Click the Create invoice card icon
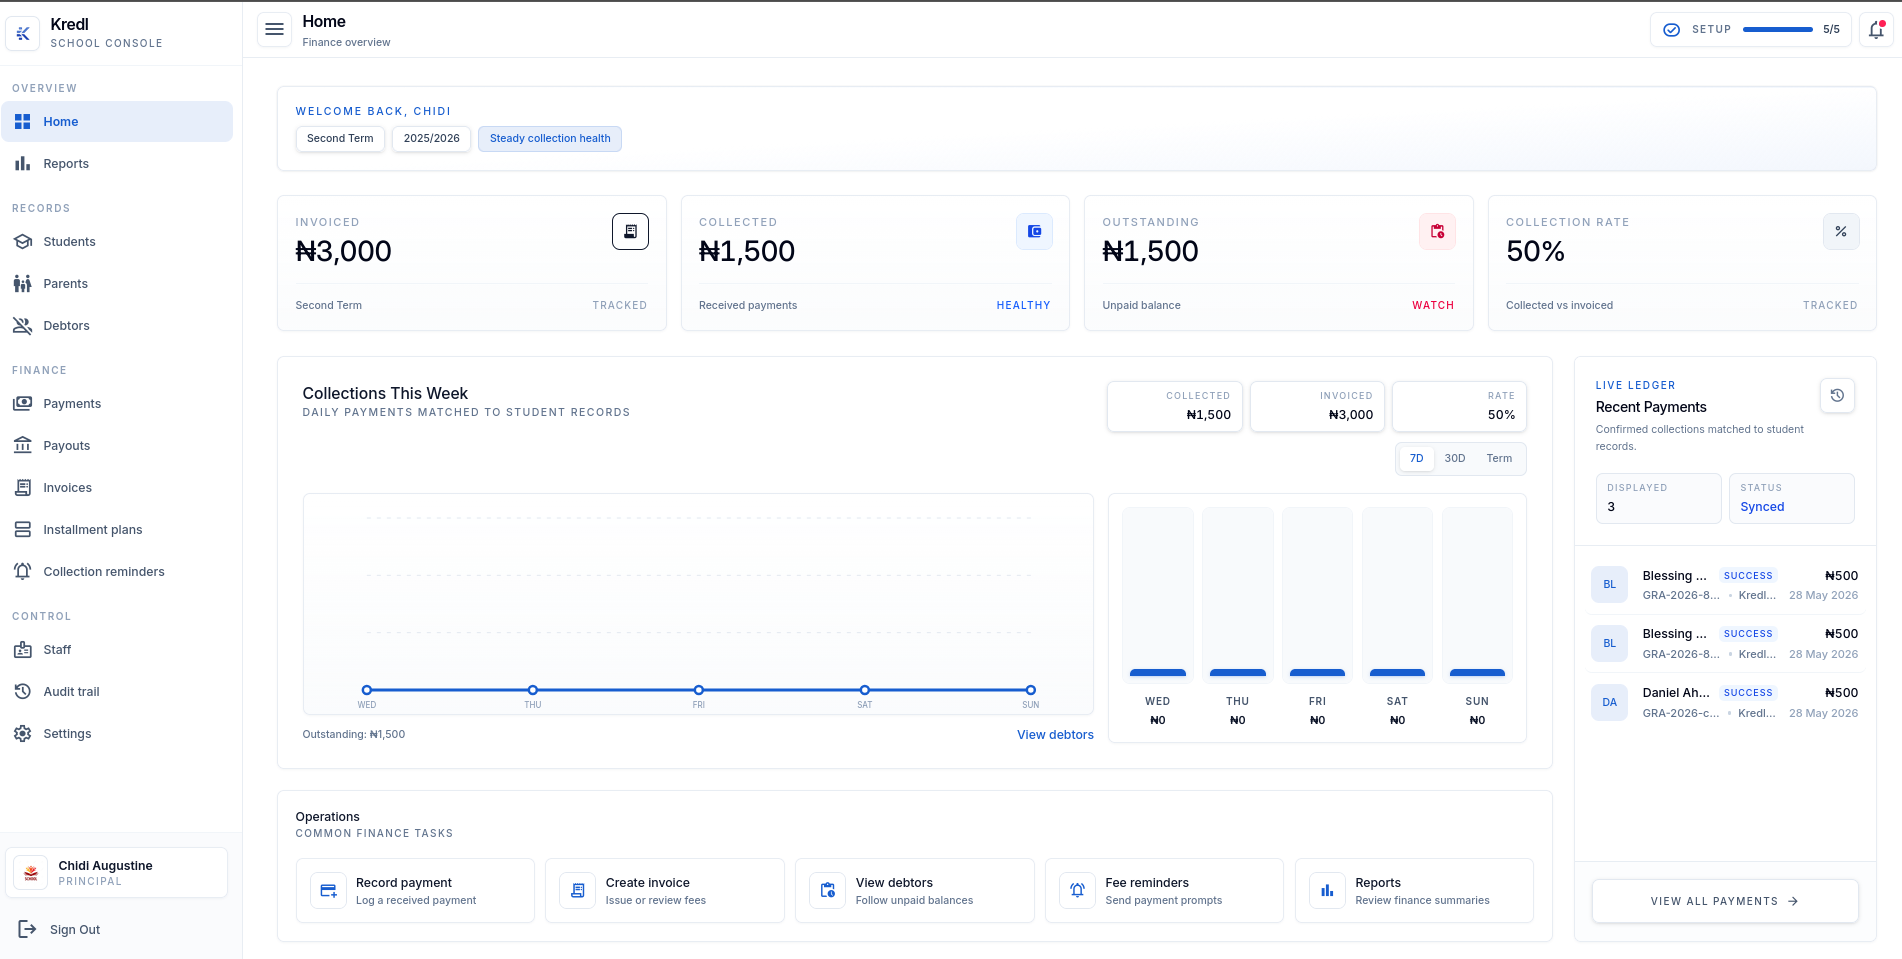The width and height of the screenshot is (1902, 959). pos(578,890)
